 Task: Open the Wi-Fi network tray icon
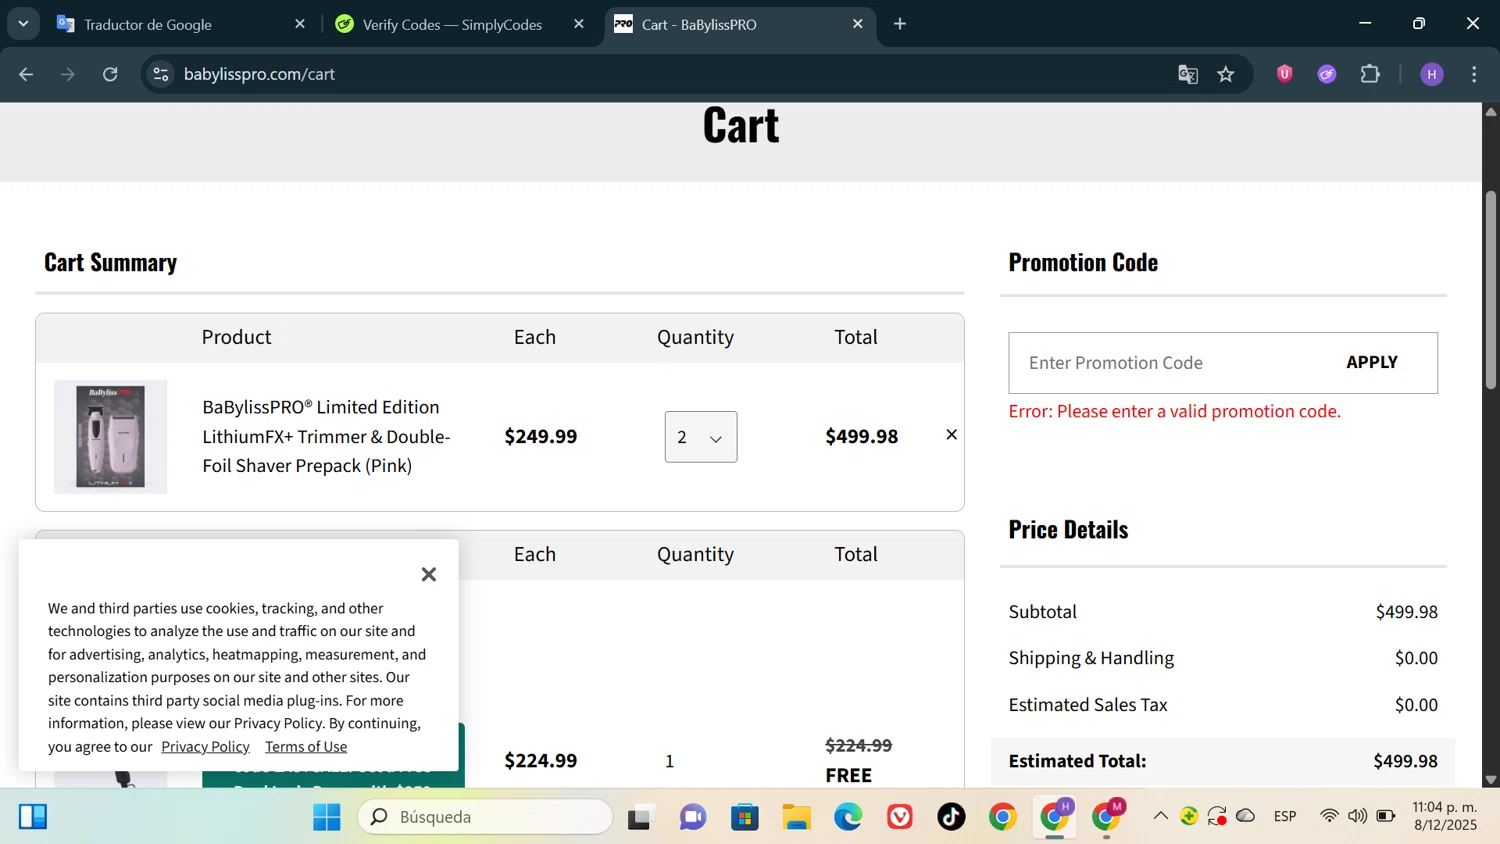(1329, 816)
